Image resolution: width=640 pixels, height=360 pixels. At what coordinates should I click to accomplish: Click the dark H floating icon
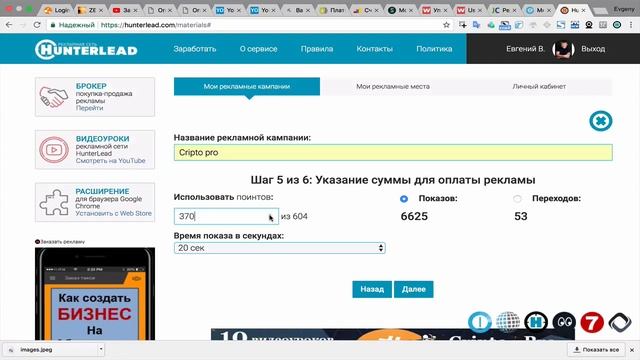pos(536,322)
